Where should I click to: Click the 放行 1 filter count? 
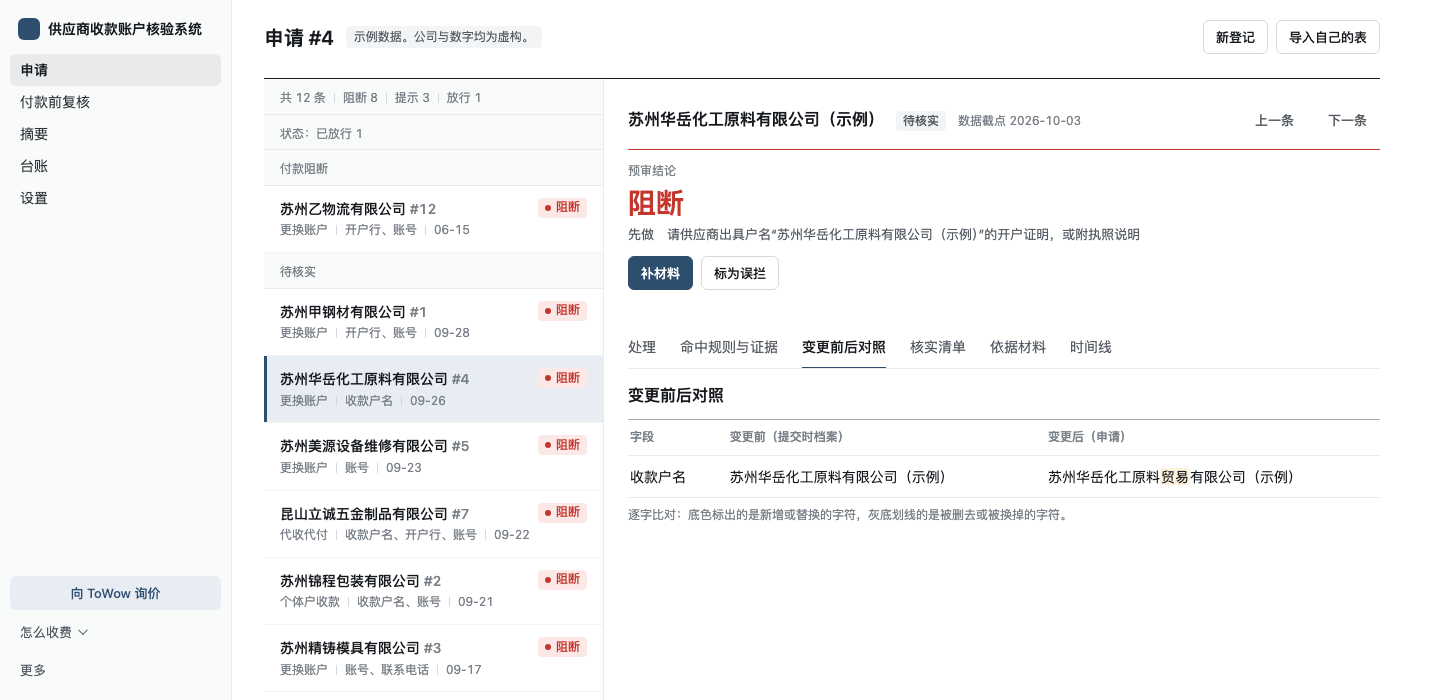pos(464,98)
